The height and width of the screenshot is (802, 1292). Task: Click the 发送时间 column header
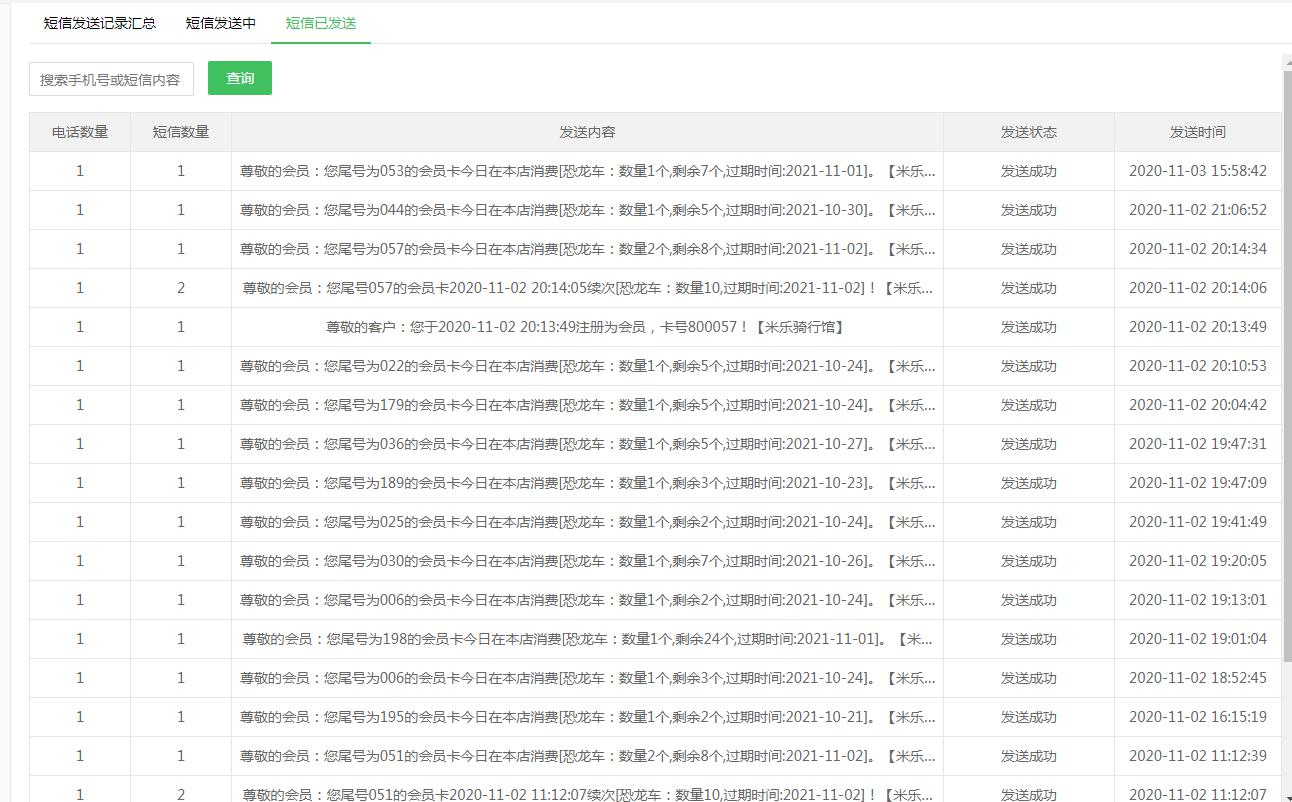[1197, 132]
